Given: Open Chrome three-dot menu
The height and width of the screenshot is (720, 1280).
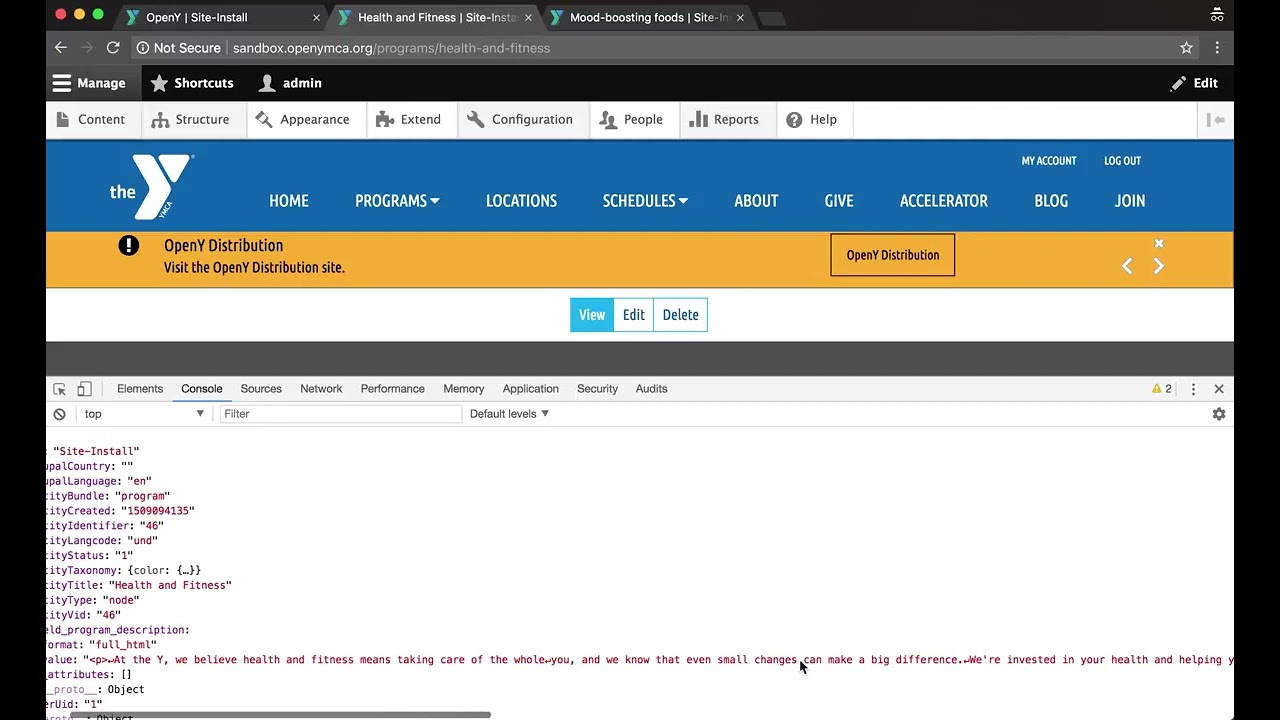Looking at the screenshot, I should click(1217, 47).
